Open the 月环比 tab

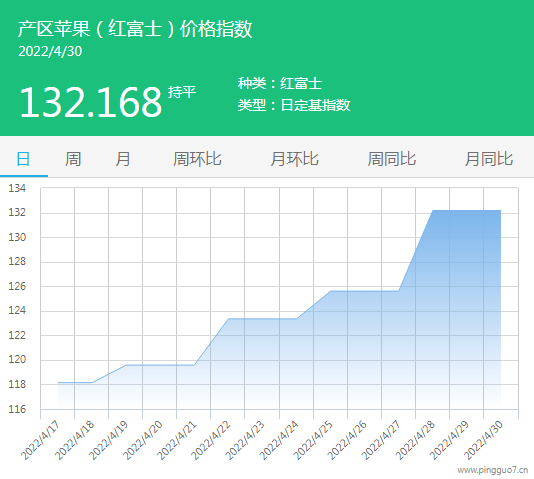pos(295,159)
